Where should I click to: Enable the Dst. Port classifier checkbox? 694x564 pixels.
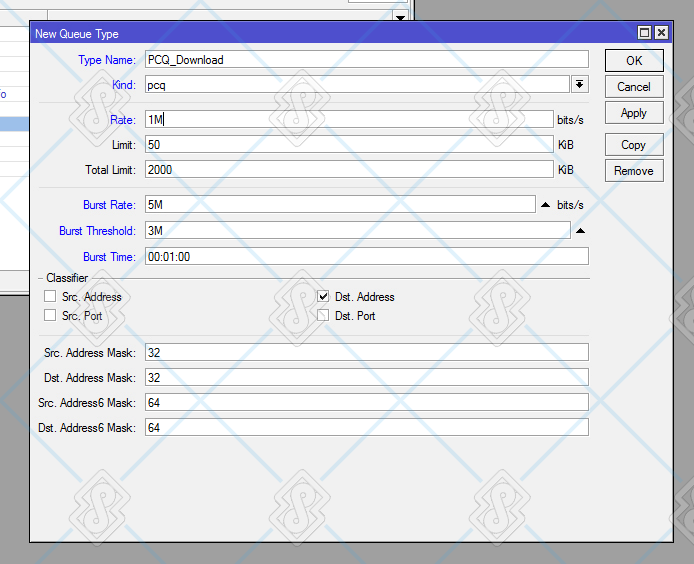(323, 315)
